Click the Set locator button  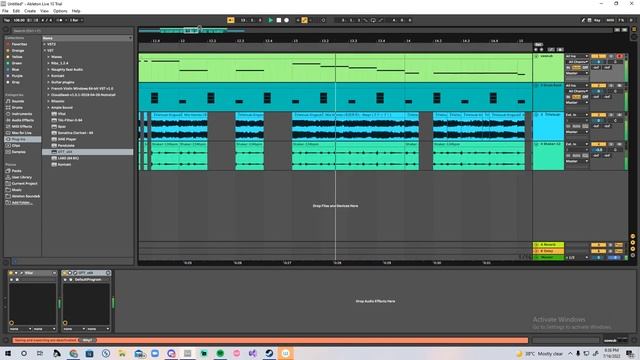(538, 44)
